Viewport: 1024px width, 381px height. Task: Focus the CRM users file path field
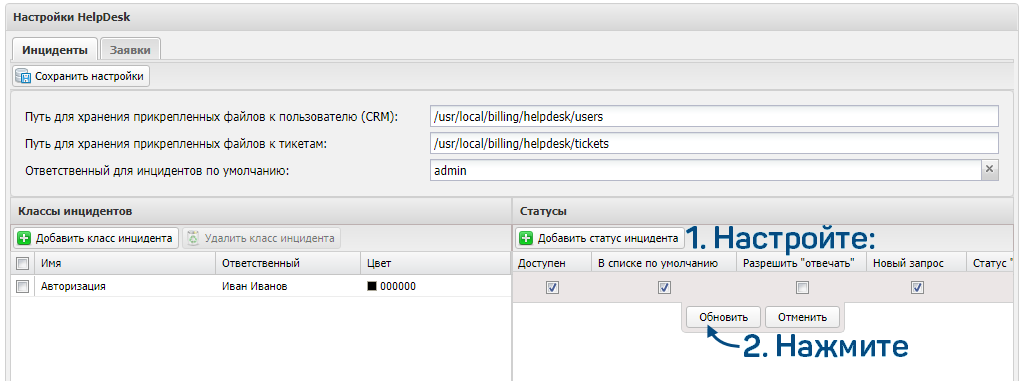click(714, 116)
